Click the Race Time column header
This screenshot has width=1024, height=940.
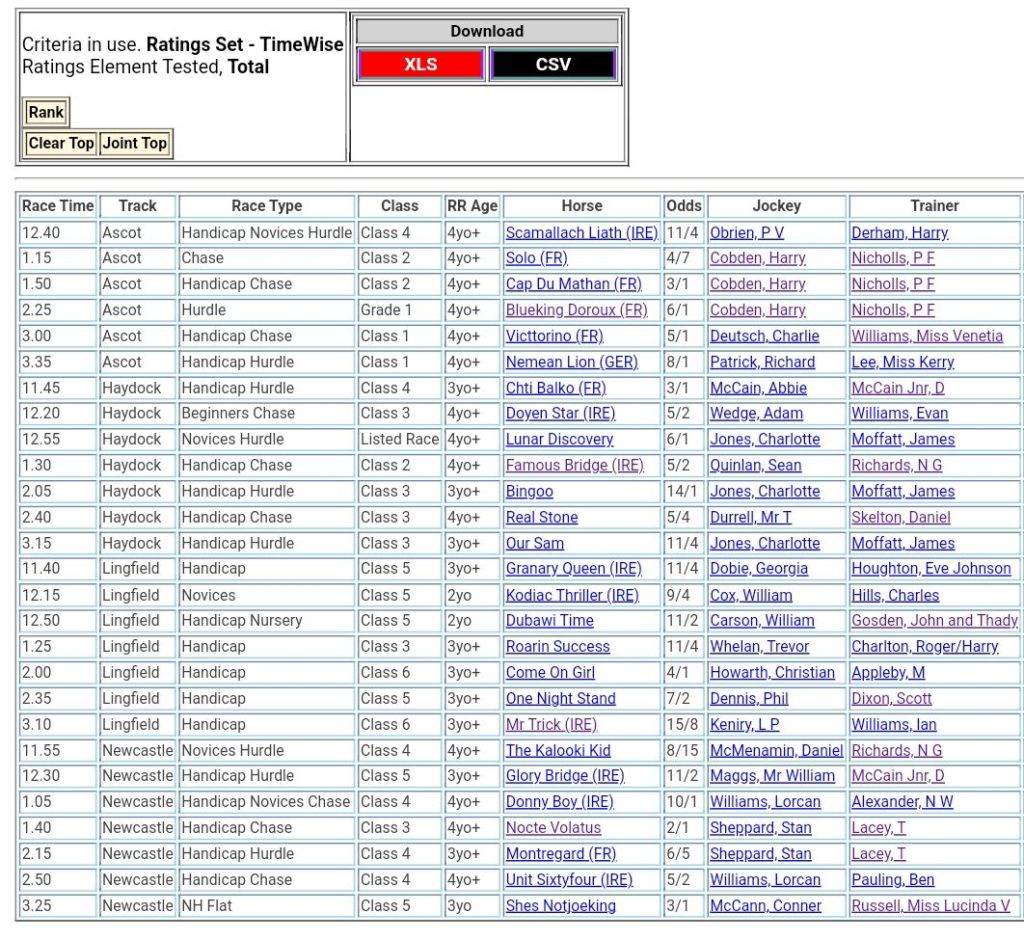[58, 206]
